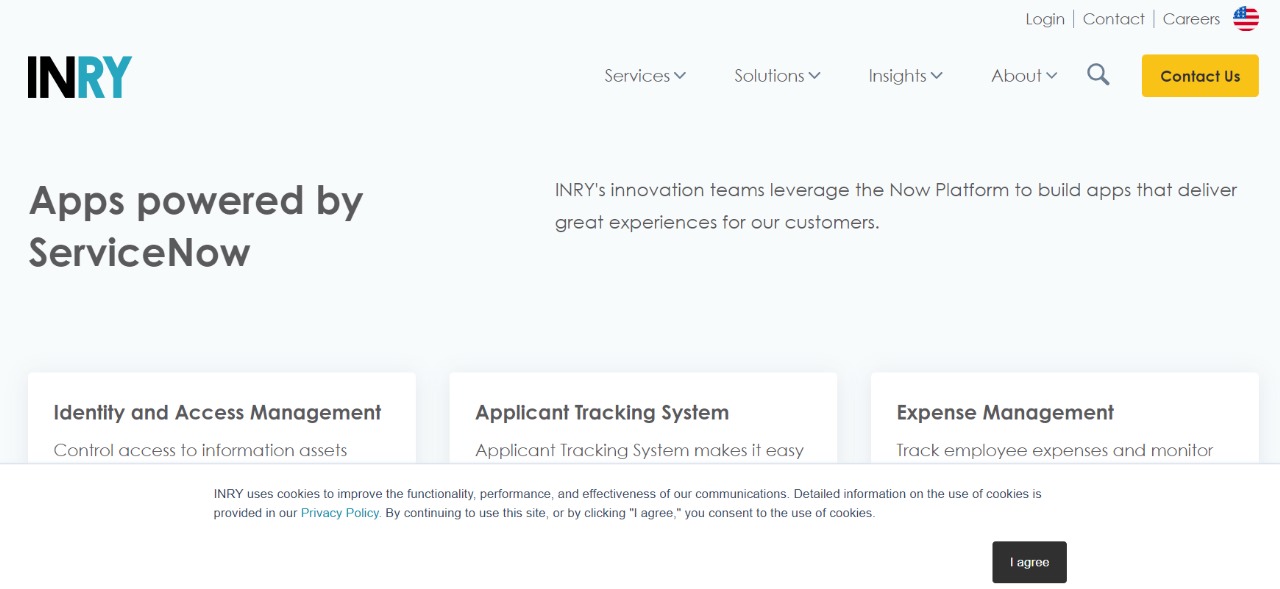Click the chevron arrow beside Services

tap(680, 76)
